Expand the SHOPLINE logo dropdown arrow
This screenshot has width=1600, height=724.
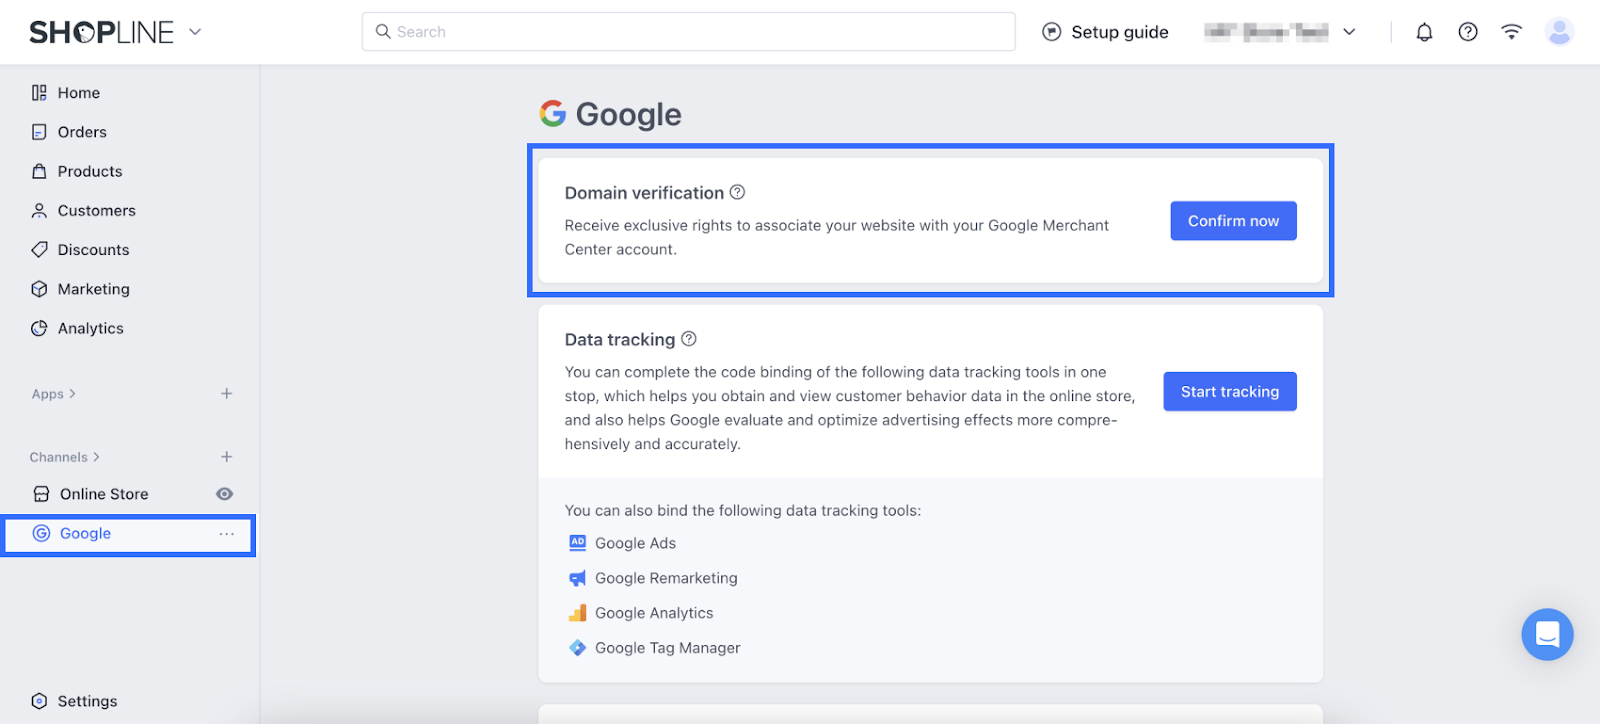pyautogui.click(x=196, y=32)
